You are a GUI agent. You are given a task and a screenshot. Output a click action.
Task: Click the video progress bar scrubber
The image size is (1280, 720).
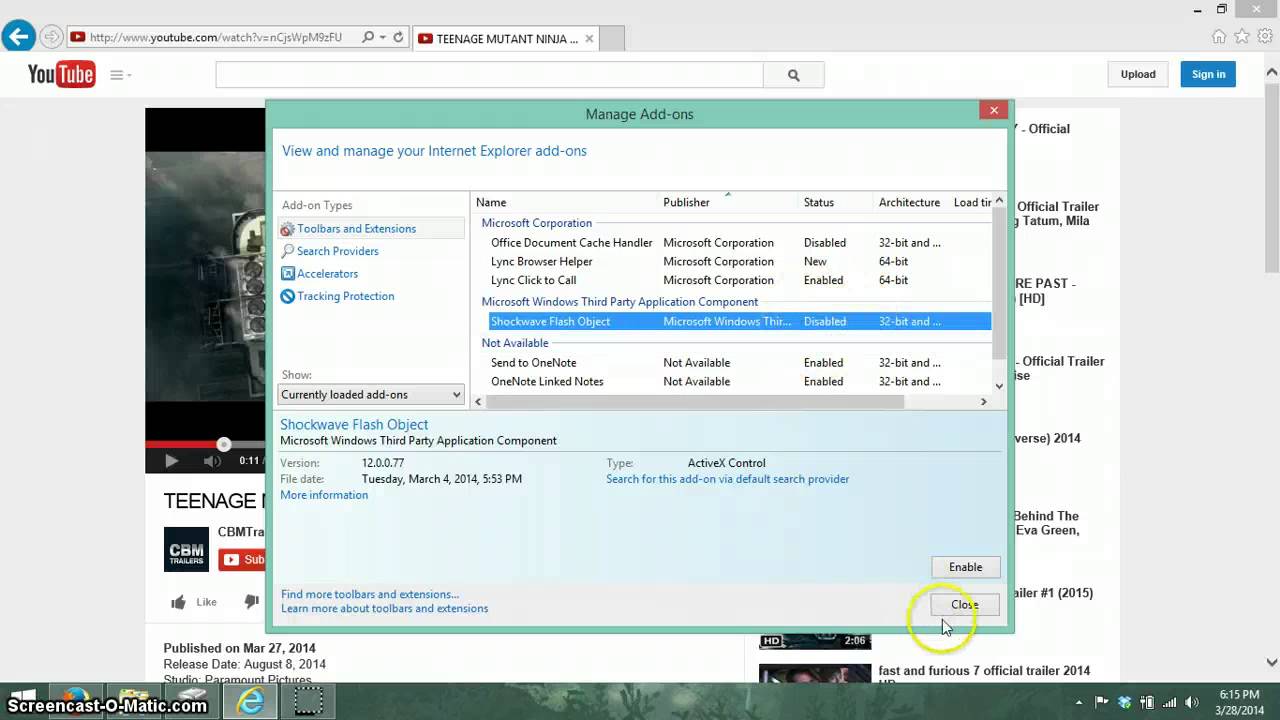pos(224,444)
